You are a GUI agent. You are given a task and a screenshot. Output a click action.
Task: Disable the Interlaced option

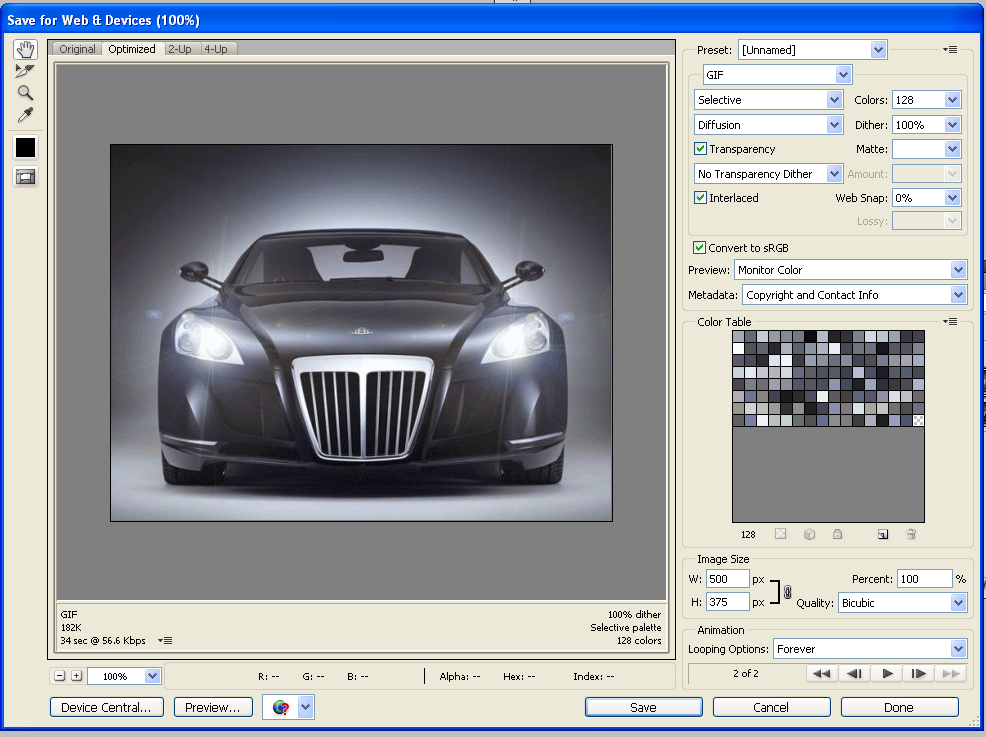[x=701, y=198]
